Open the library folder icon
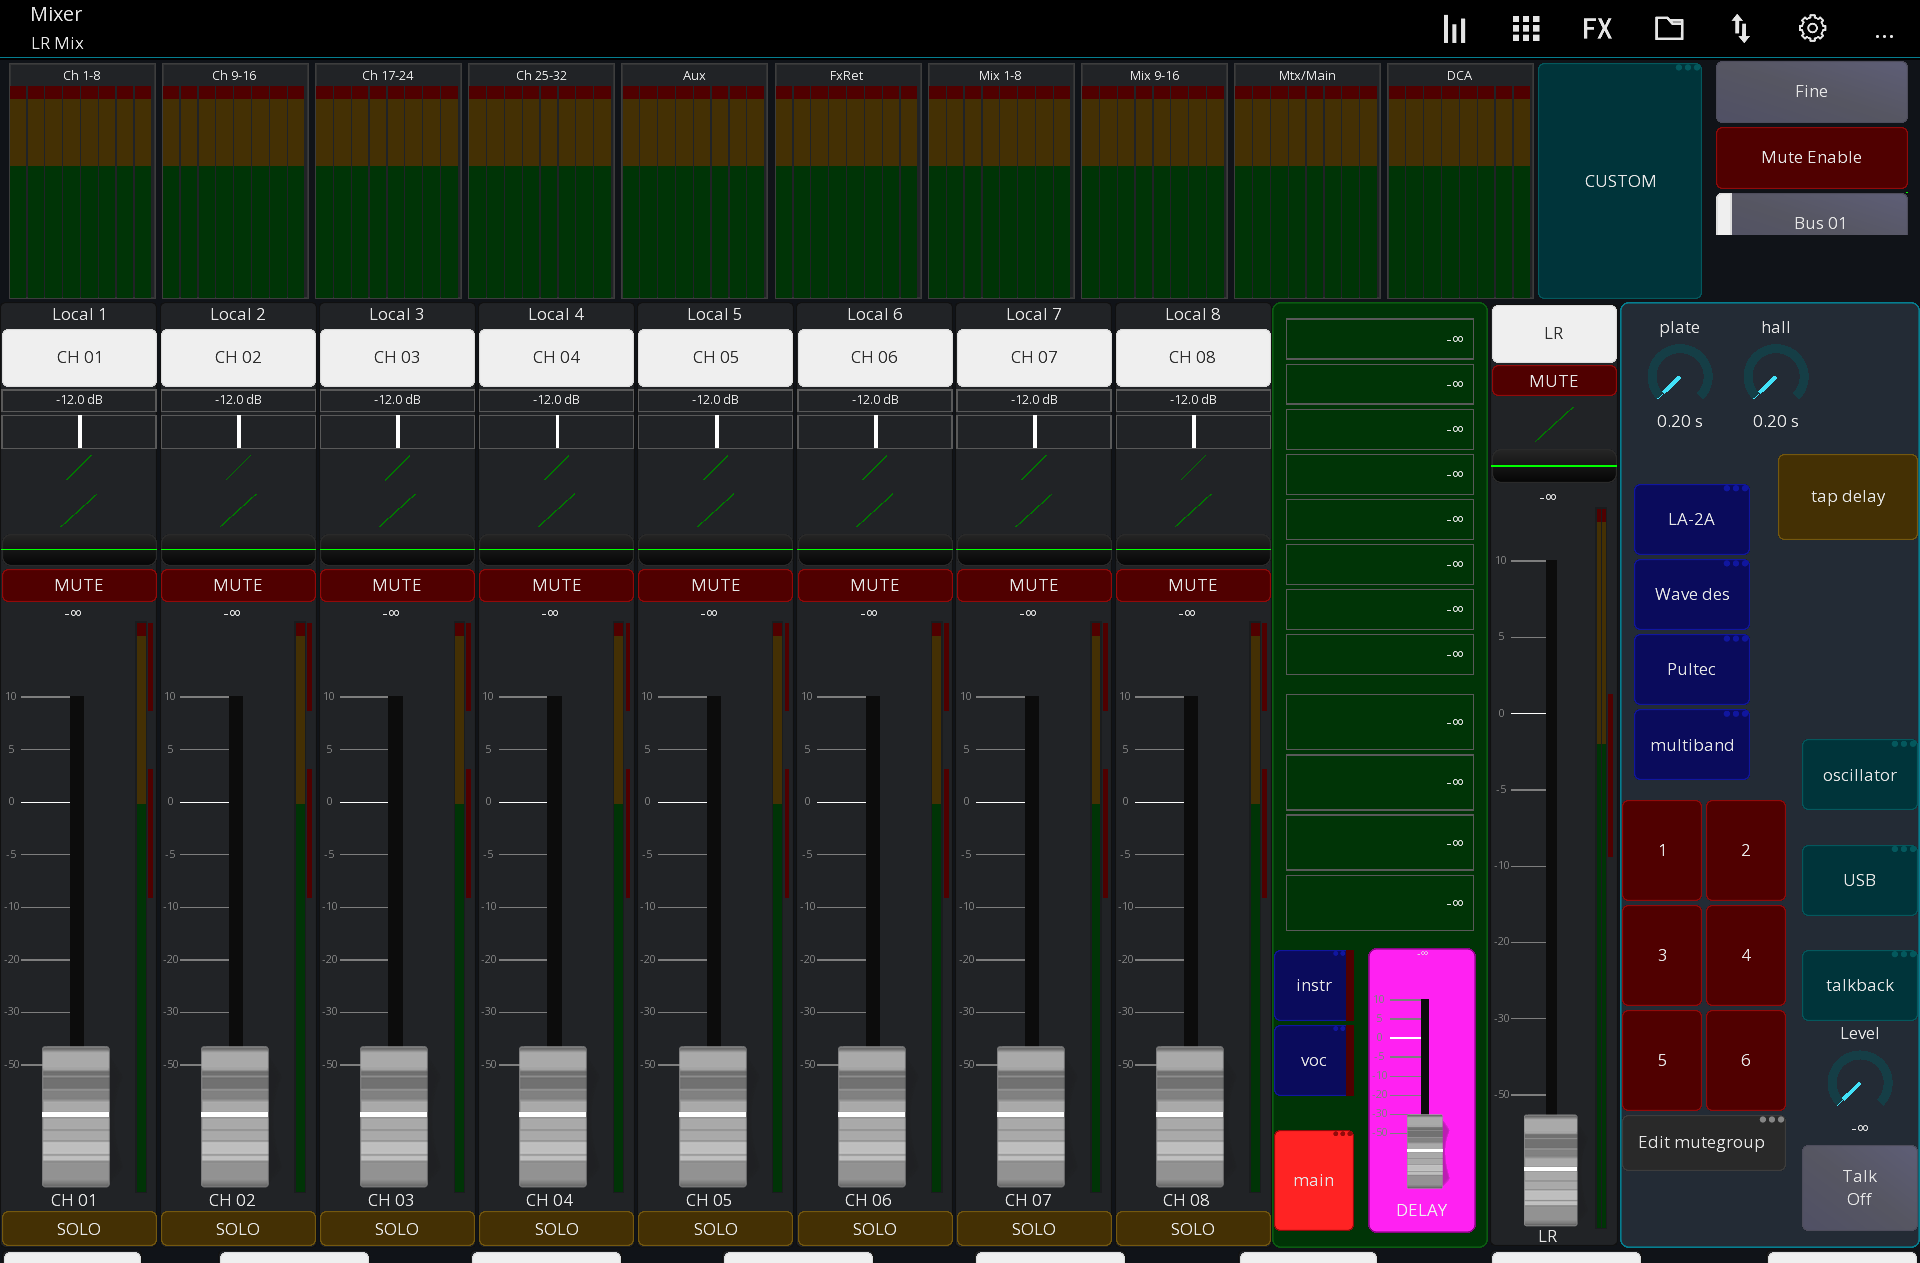 click(x=1669, y=28)
